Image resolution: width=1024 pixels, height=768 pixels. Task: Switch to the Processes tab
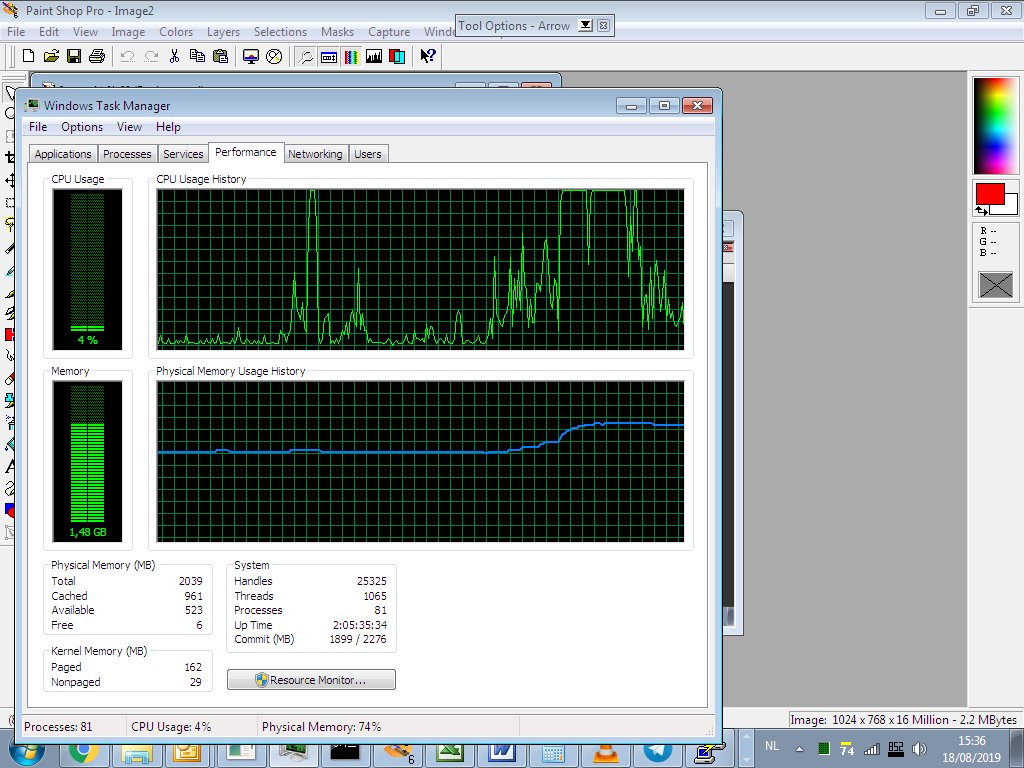127,154
